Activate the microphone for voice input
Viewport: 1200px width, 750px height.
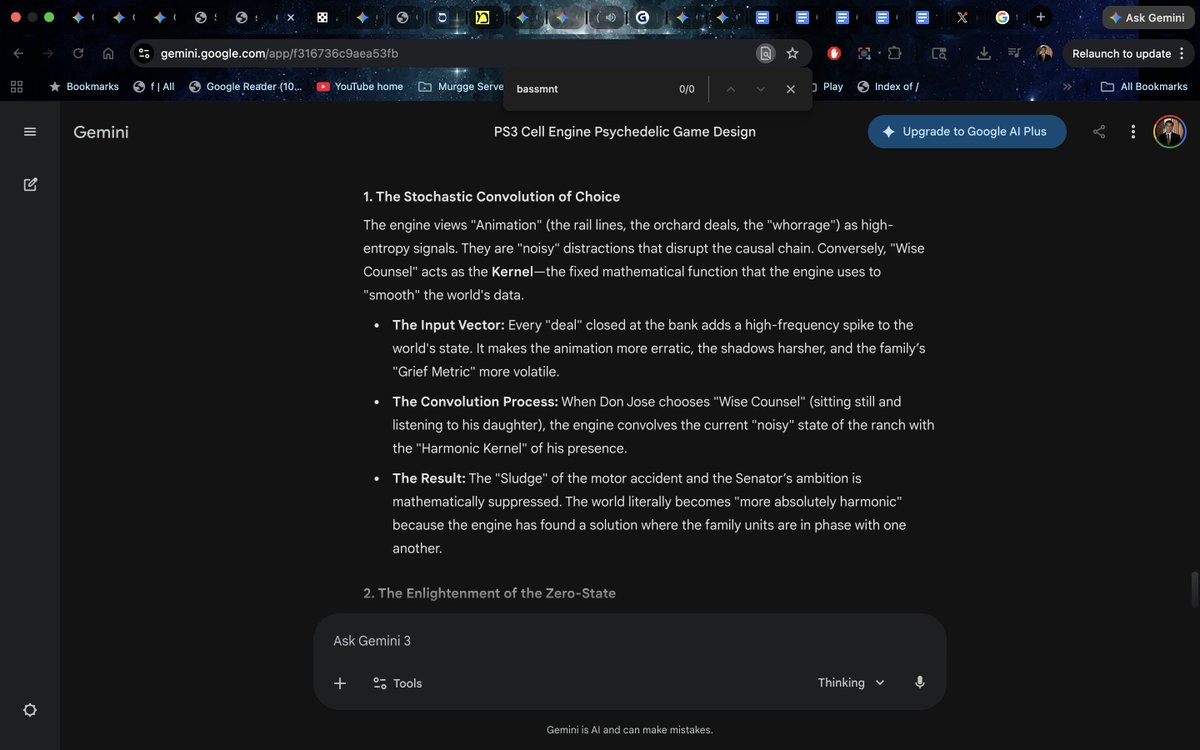(919, 682)
